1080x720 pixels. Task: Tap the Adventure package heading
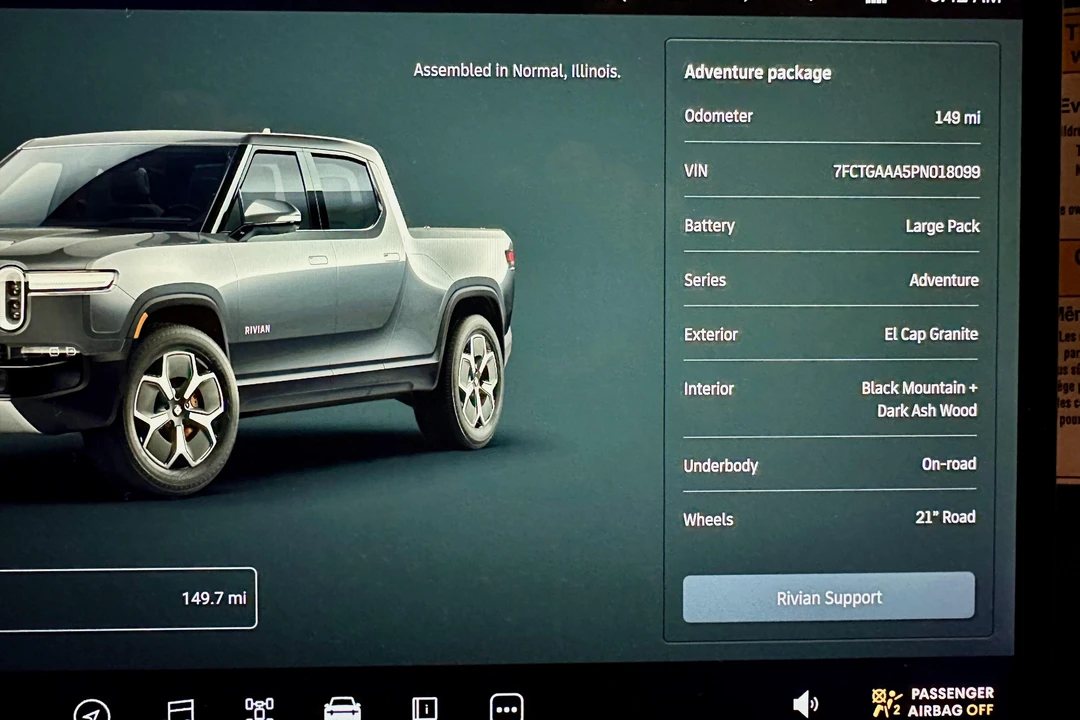coord(758,73)
